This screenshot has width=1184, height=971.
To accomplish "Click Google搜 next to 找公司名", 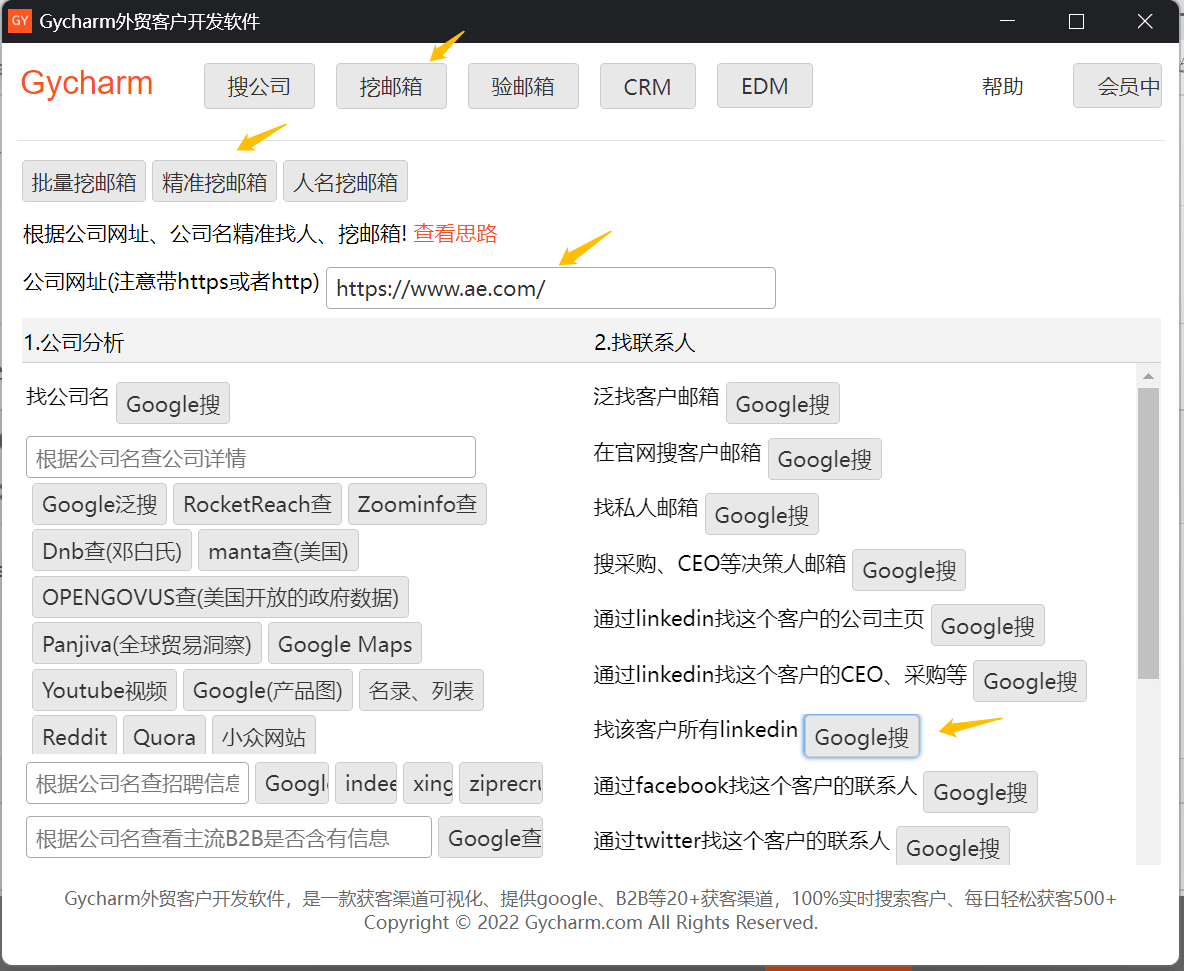I will click(173, 403).
